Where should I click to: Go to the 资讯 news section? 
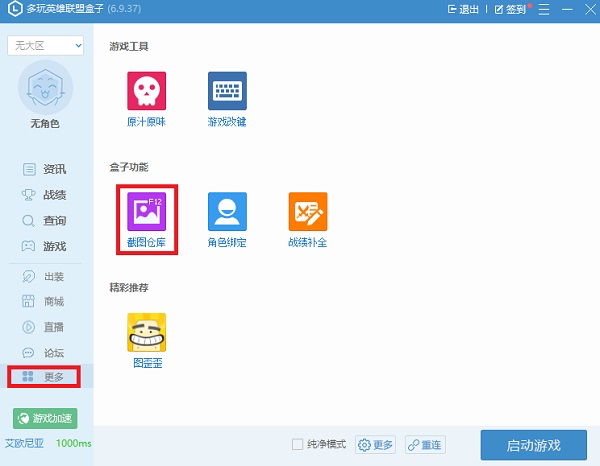tap(44, 169)
